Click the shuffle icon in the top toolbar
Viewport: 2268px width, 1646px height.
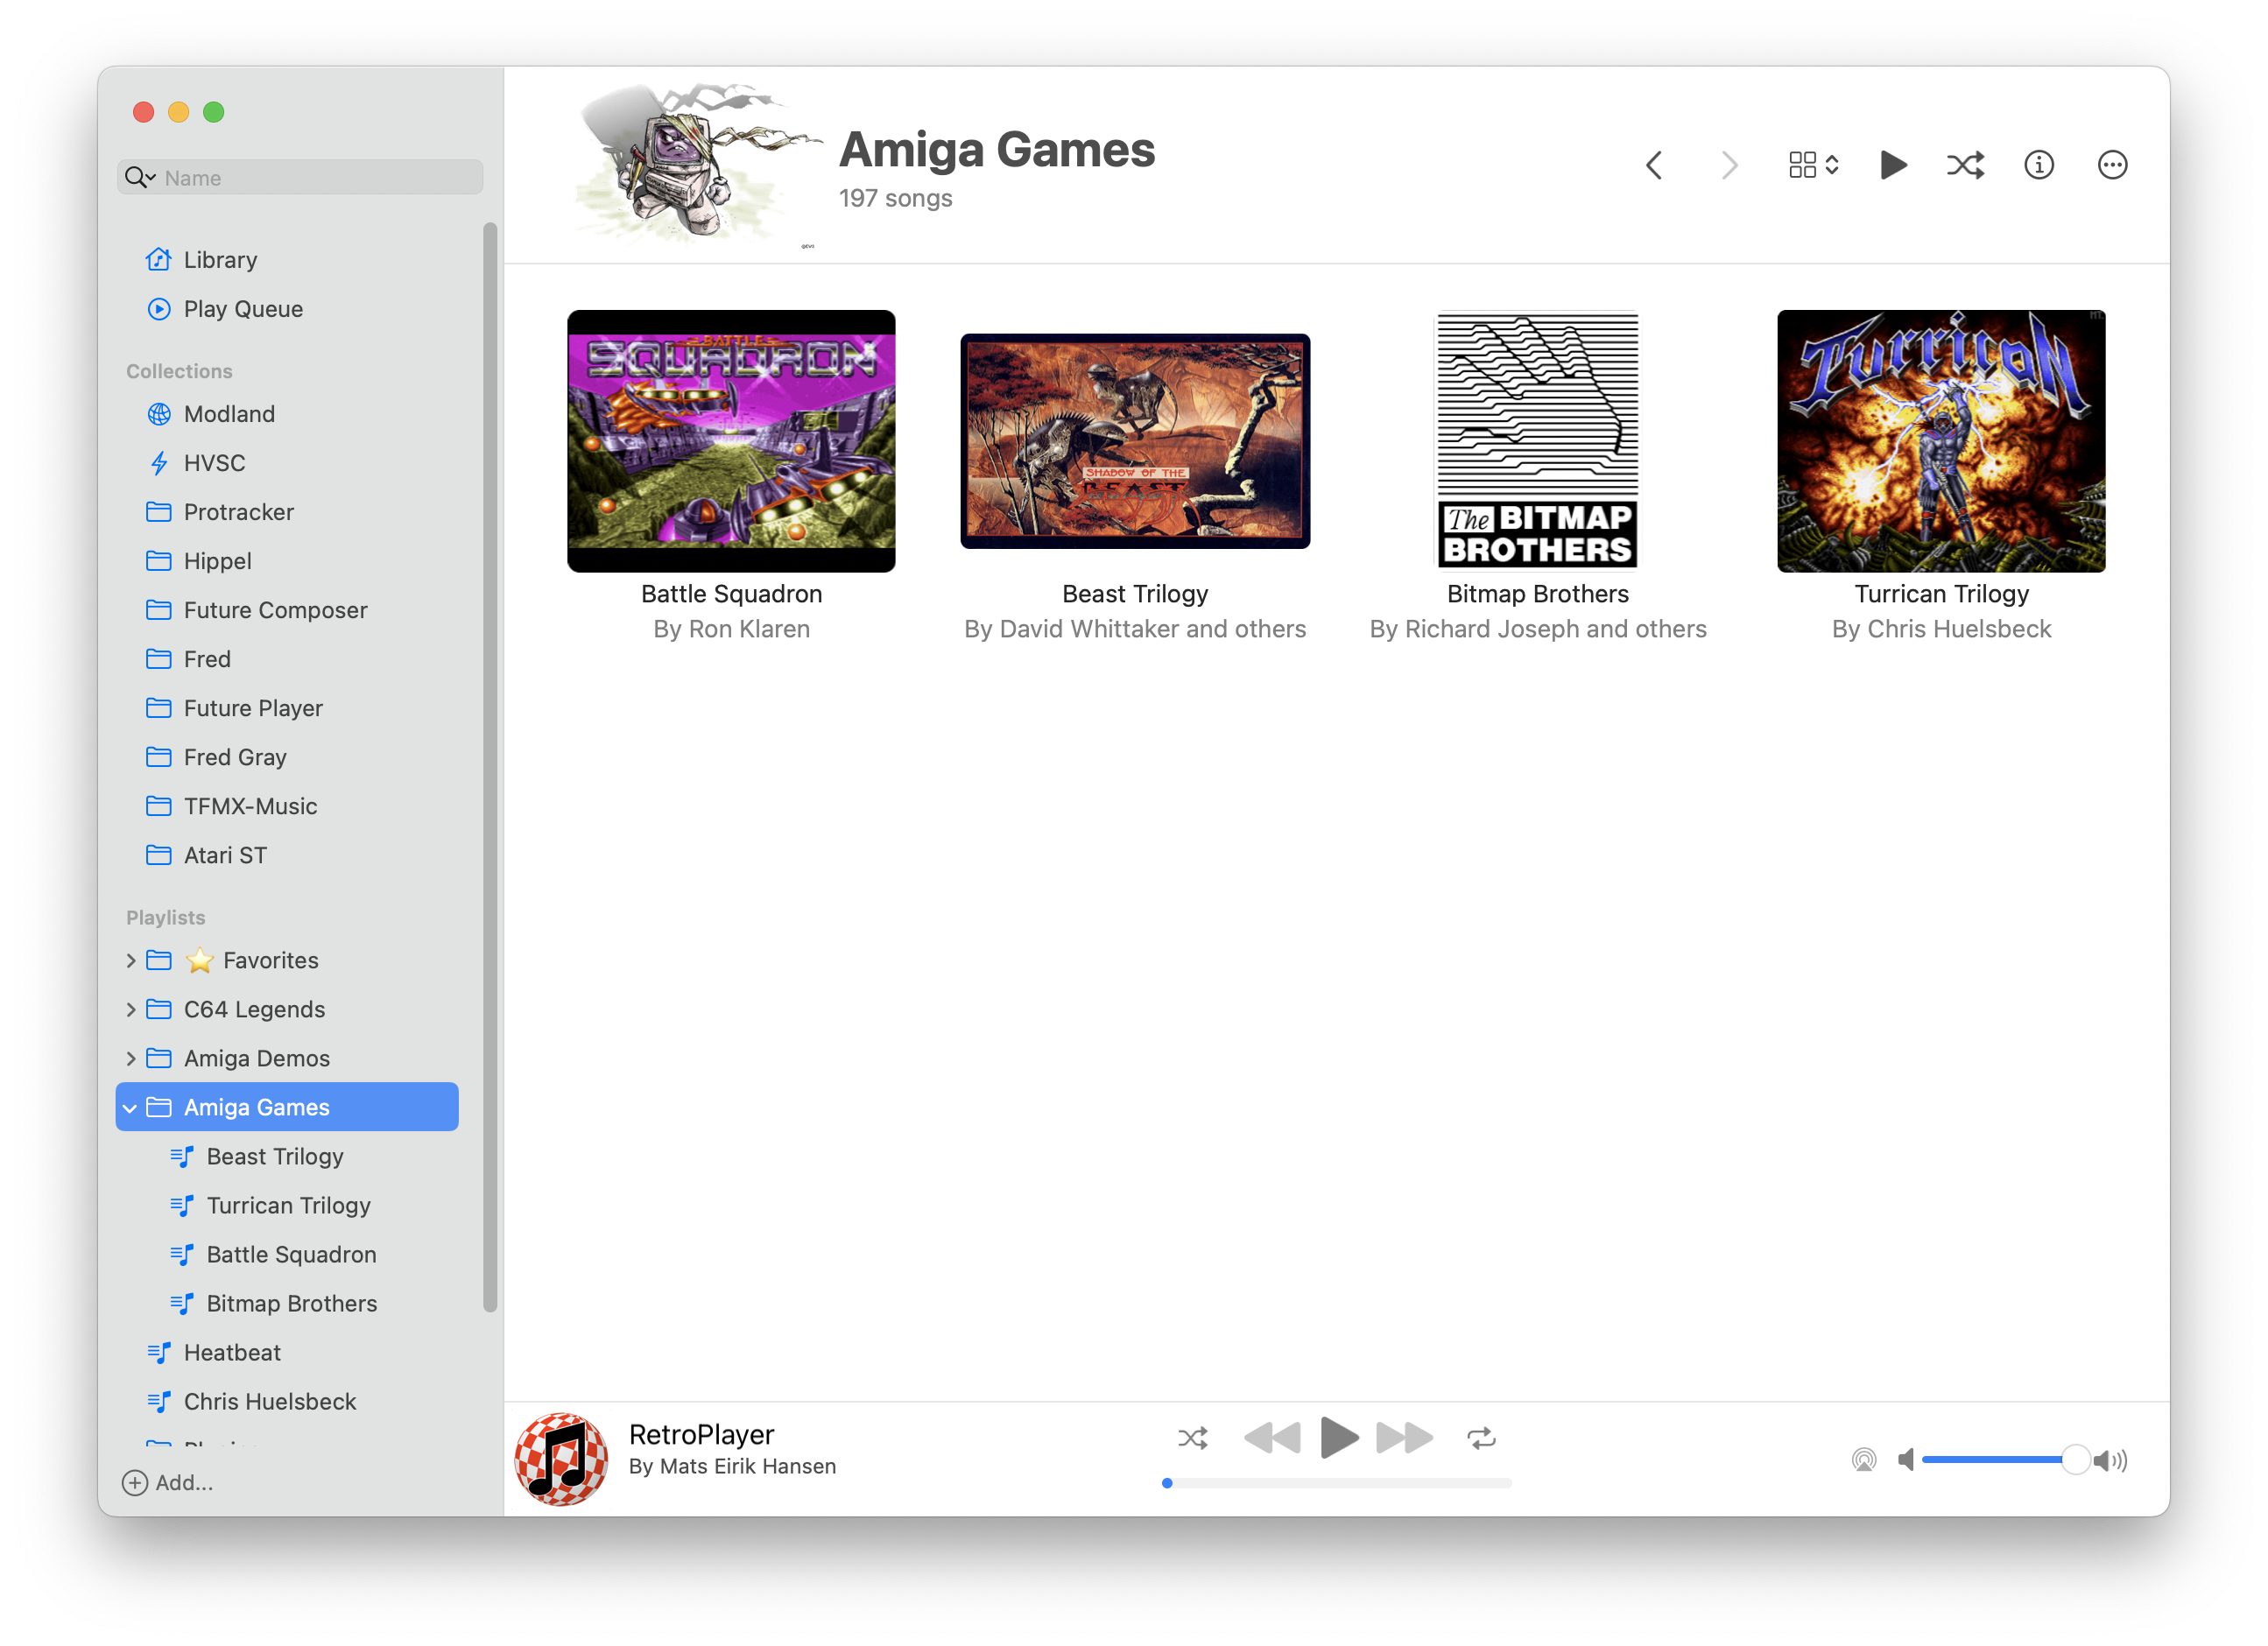point(1965,165)
